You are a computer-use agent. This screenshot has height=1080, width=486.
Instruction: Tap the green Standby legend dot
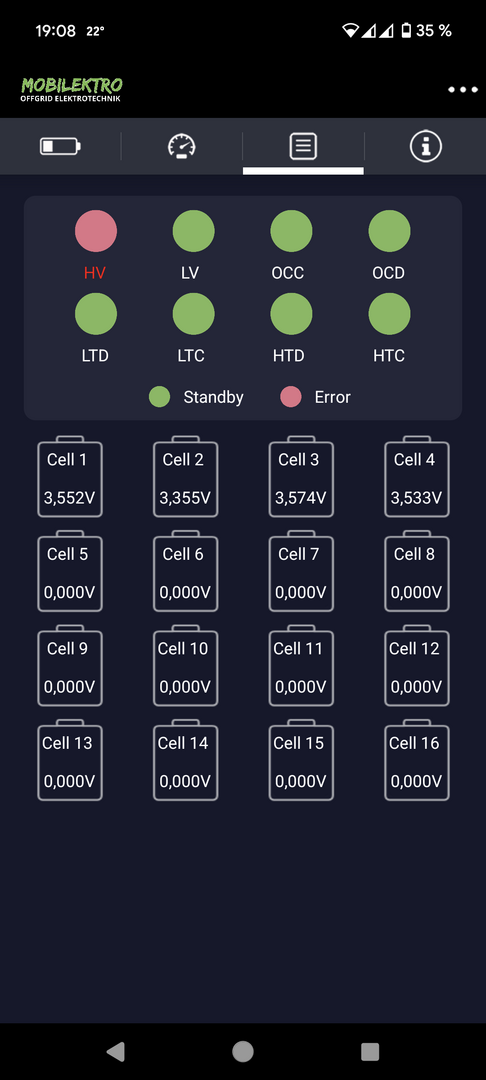160,397
